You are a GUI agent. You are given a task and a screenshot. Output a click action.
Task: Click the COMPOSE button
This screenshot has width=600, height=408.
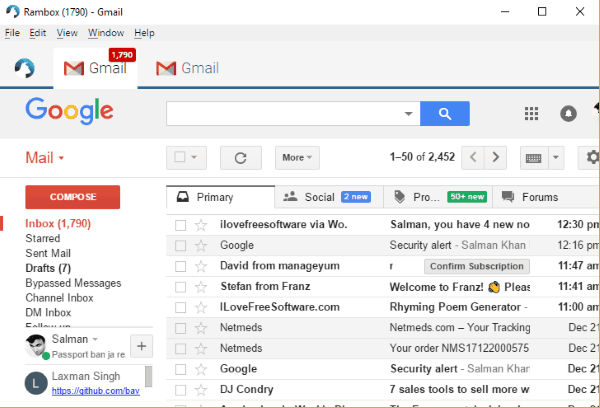[73, 197]
